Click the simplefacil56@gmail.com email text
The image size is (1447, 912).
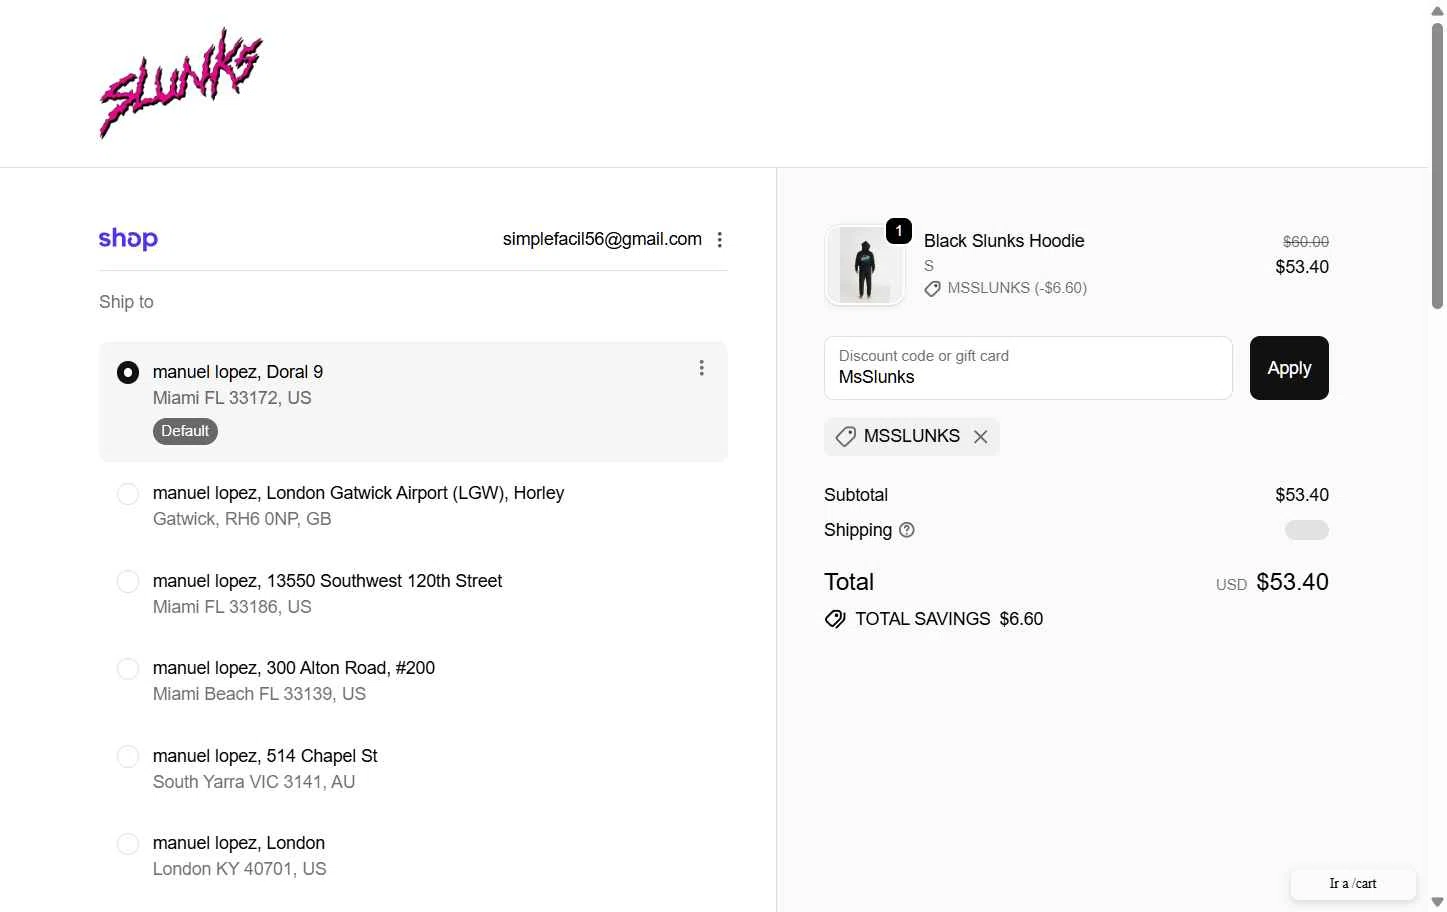(x=602, y=239)
